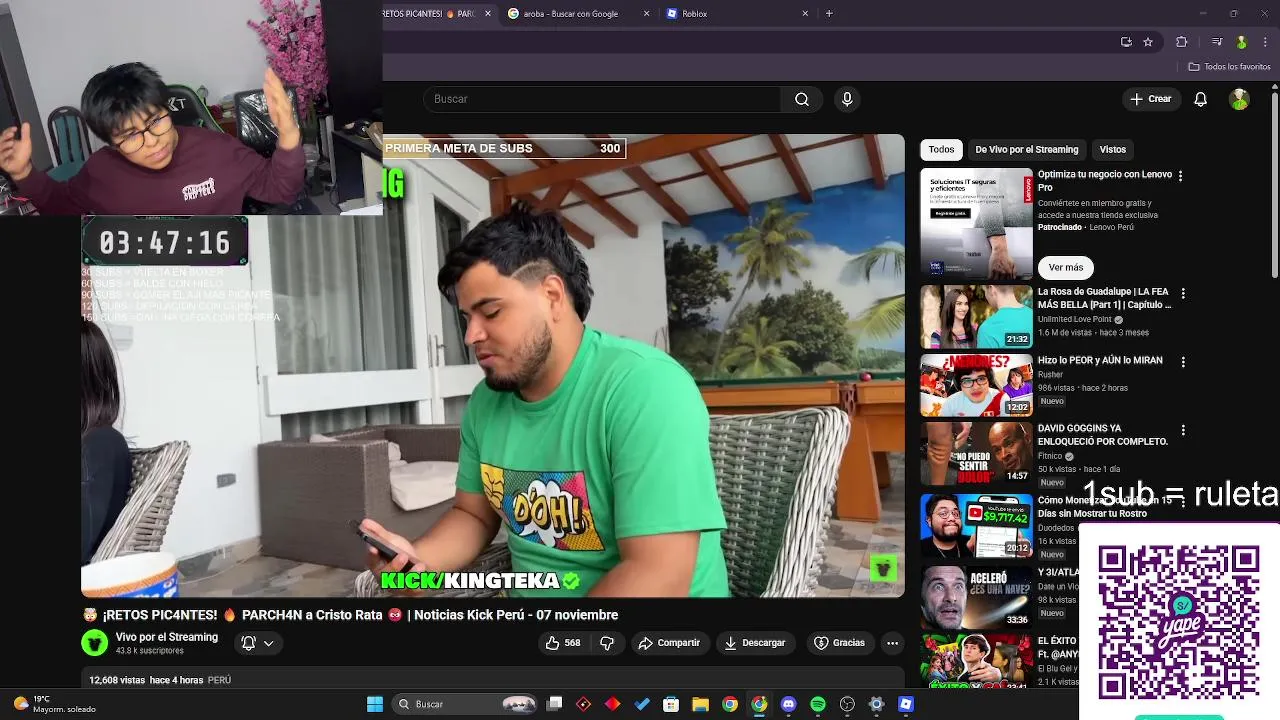
Task: Click the Windows taskbar Buscar box
Action: (465, 704)
